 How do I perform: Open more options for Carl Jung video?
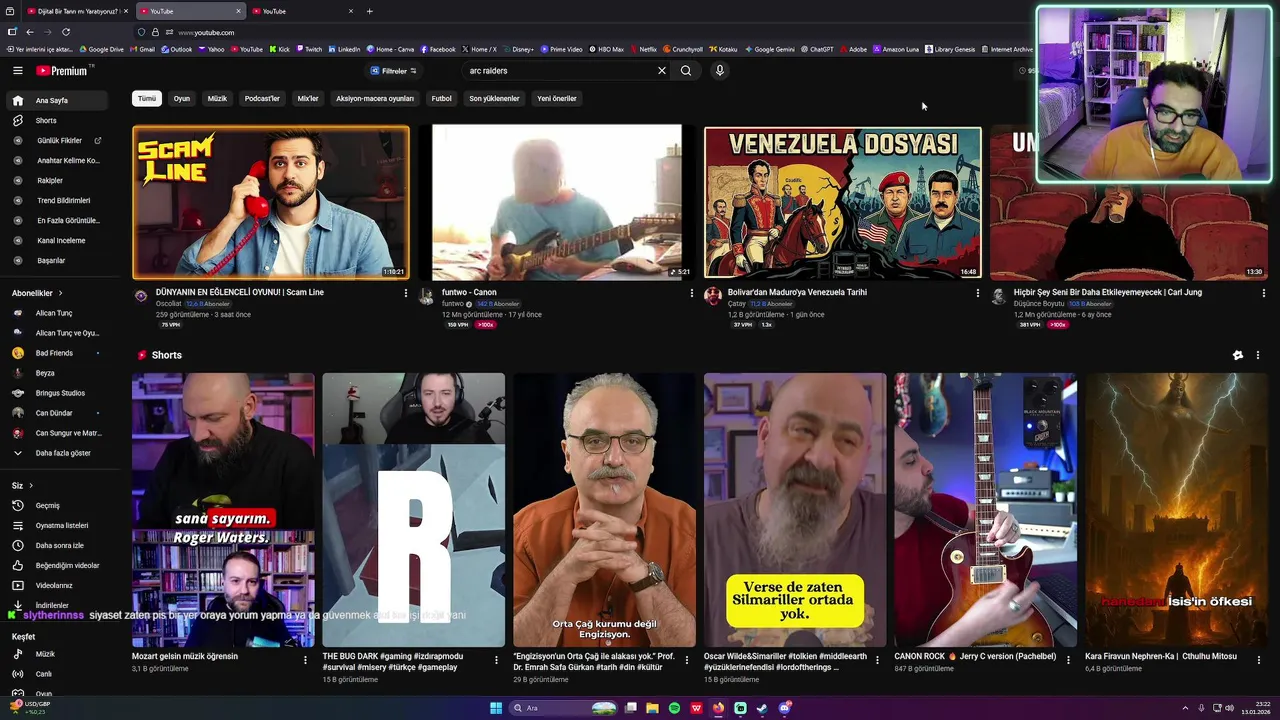[x=1263, y=293]
